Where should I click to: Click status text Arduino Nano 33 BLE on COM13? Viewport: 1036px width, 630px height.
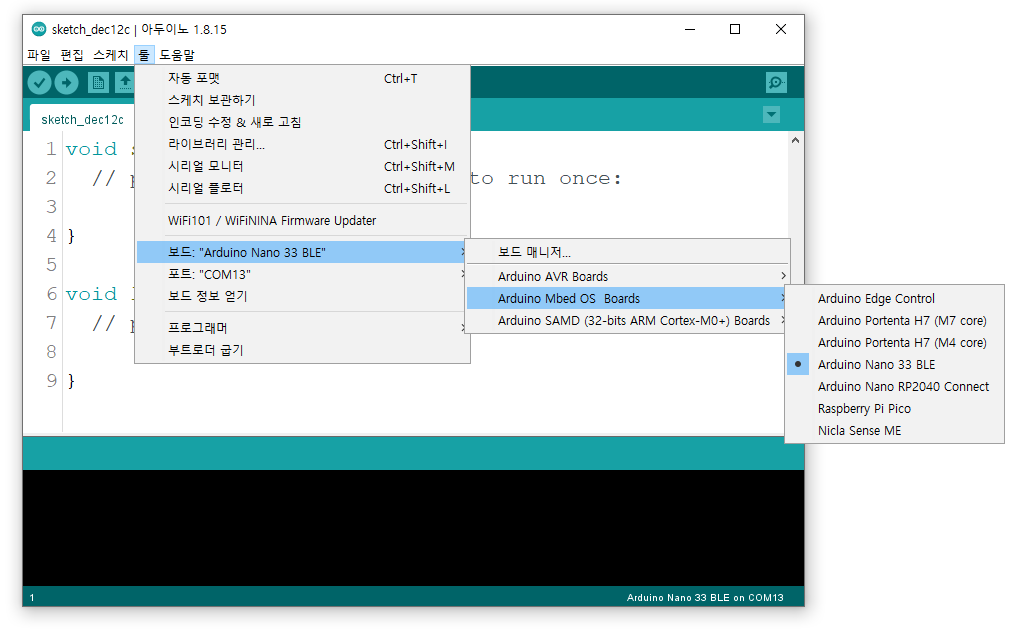pos(705,598)
